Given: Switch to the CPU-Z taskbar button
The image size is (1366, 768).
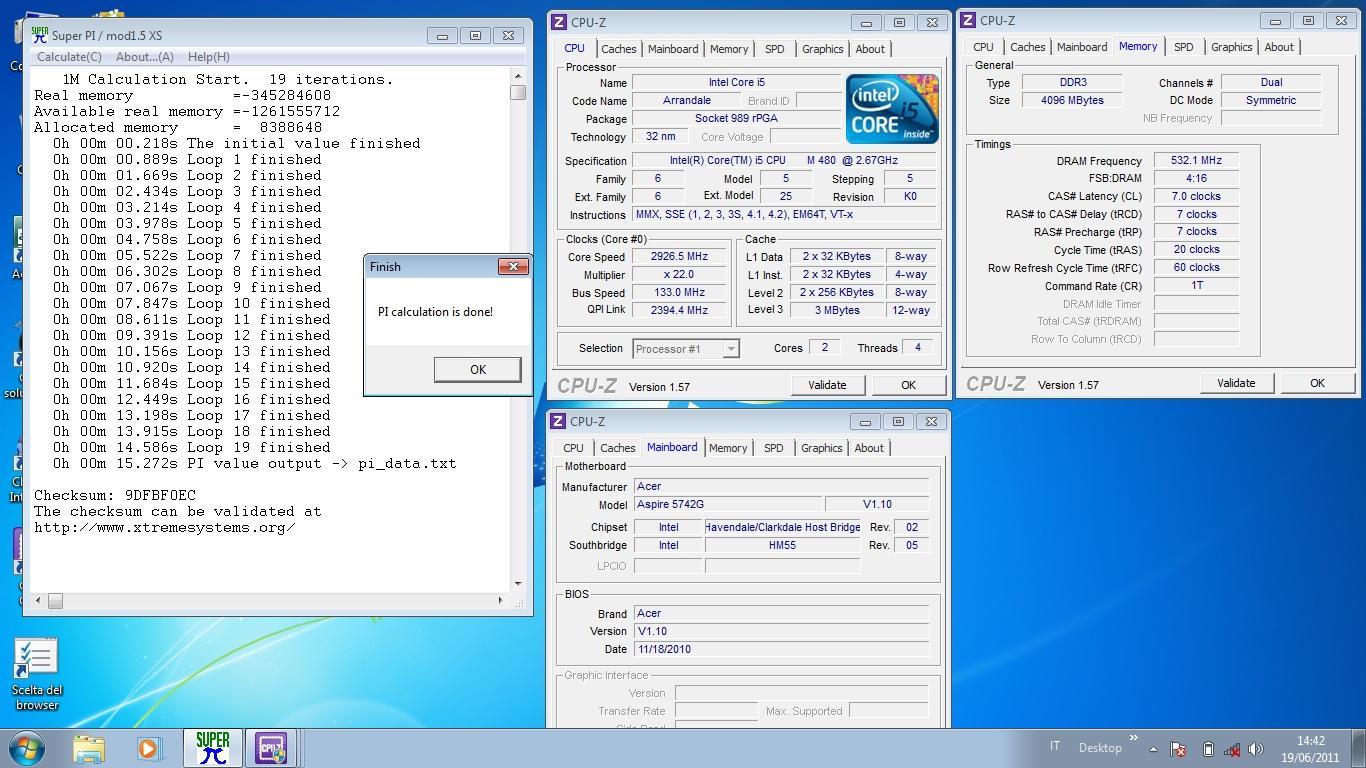Looking at the screenshot, I should coord(270,748).
